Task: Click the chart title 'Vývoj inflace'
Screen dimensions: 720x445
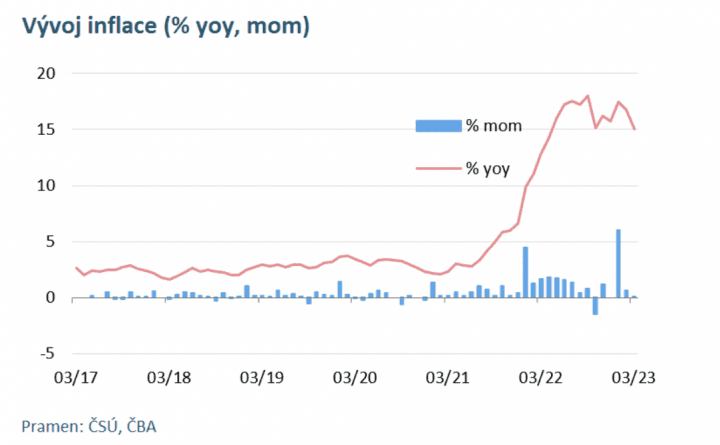Action: [90, 25]
